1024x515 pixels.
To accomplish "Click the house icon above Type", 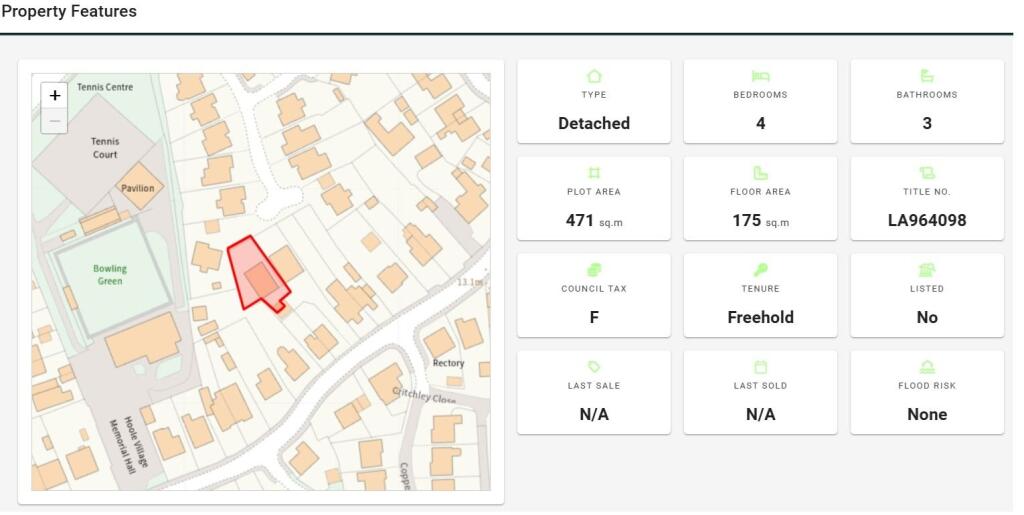I will [594, 76].
